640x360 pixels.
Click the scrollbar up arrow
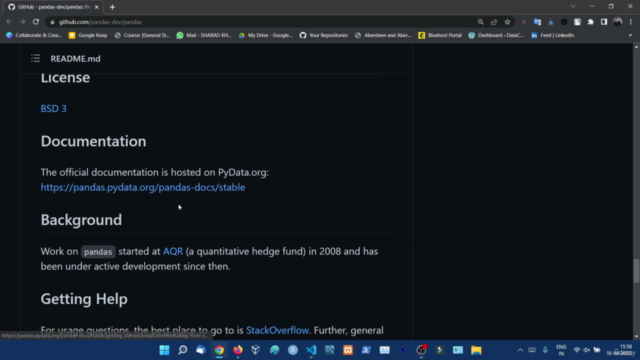636,47
